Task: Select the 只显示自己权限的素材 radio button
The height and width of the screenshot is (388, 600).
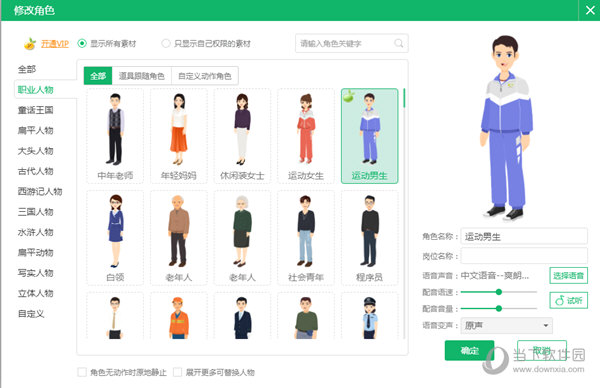Action: [166, 44]
